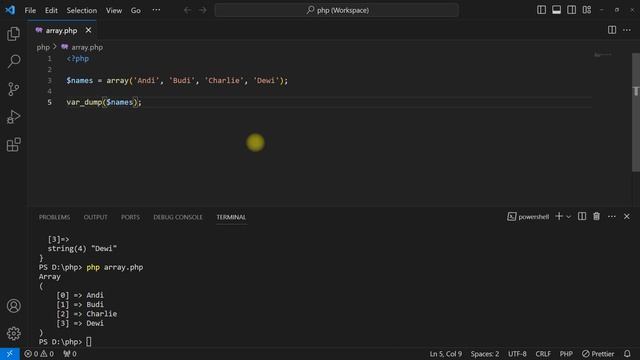Viewport: 640px width, 360px height.
Task: Click the editor vertical scrollbar
Action: pos(636,112)
